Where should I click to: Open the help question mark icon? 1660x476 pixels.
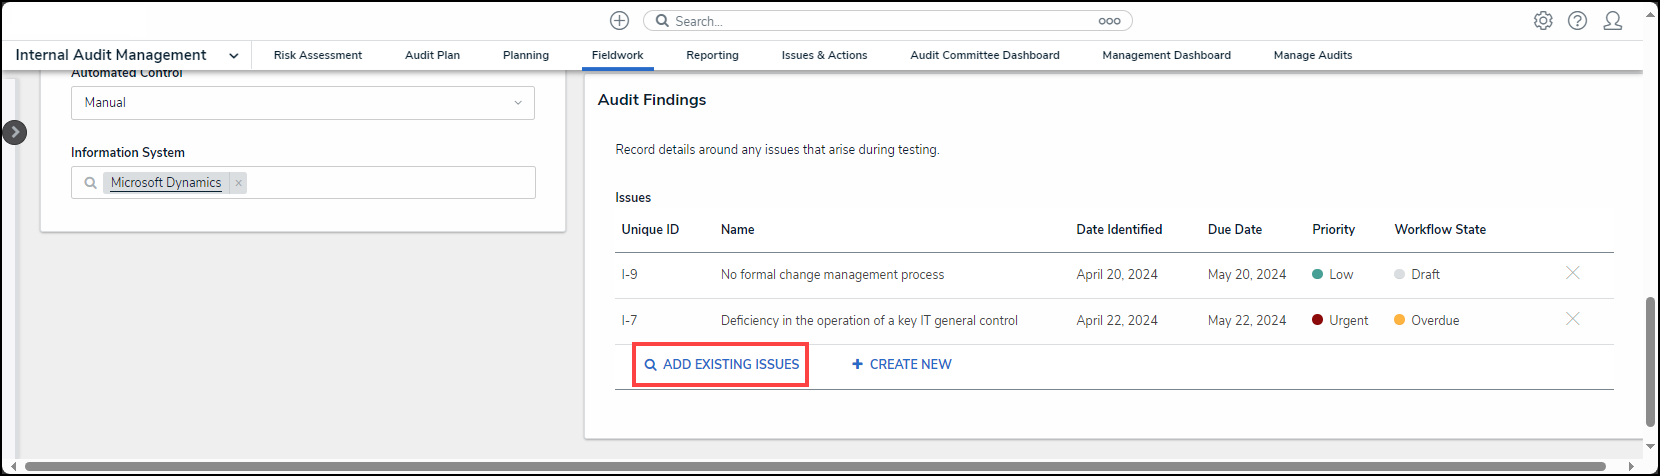tap(1577, 21)
